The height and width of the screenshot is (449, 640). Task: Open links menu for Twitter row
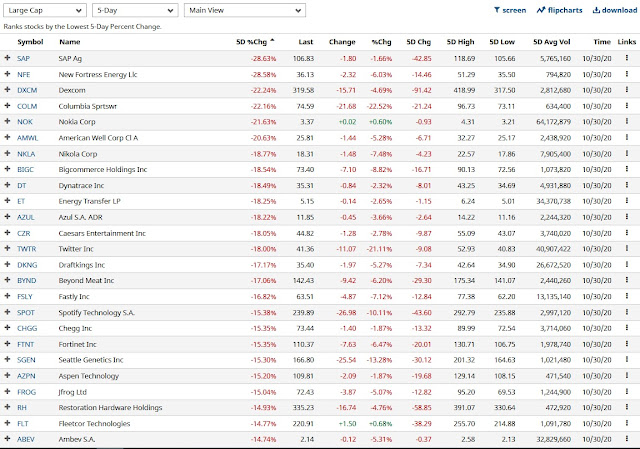[x=627, y=248]
